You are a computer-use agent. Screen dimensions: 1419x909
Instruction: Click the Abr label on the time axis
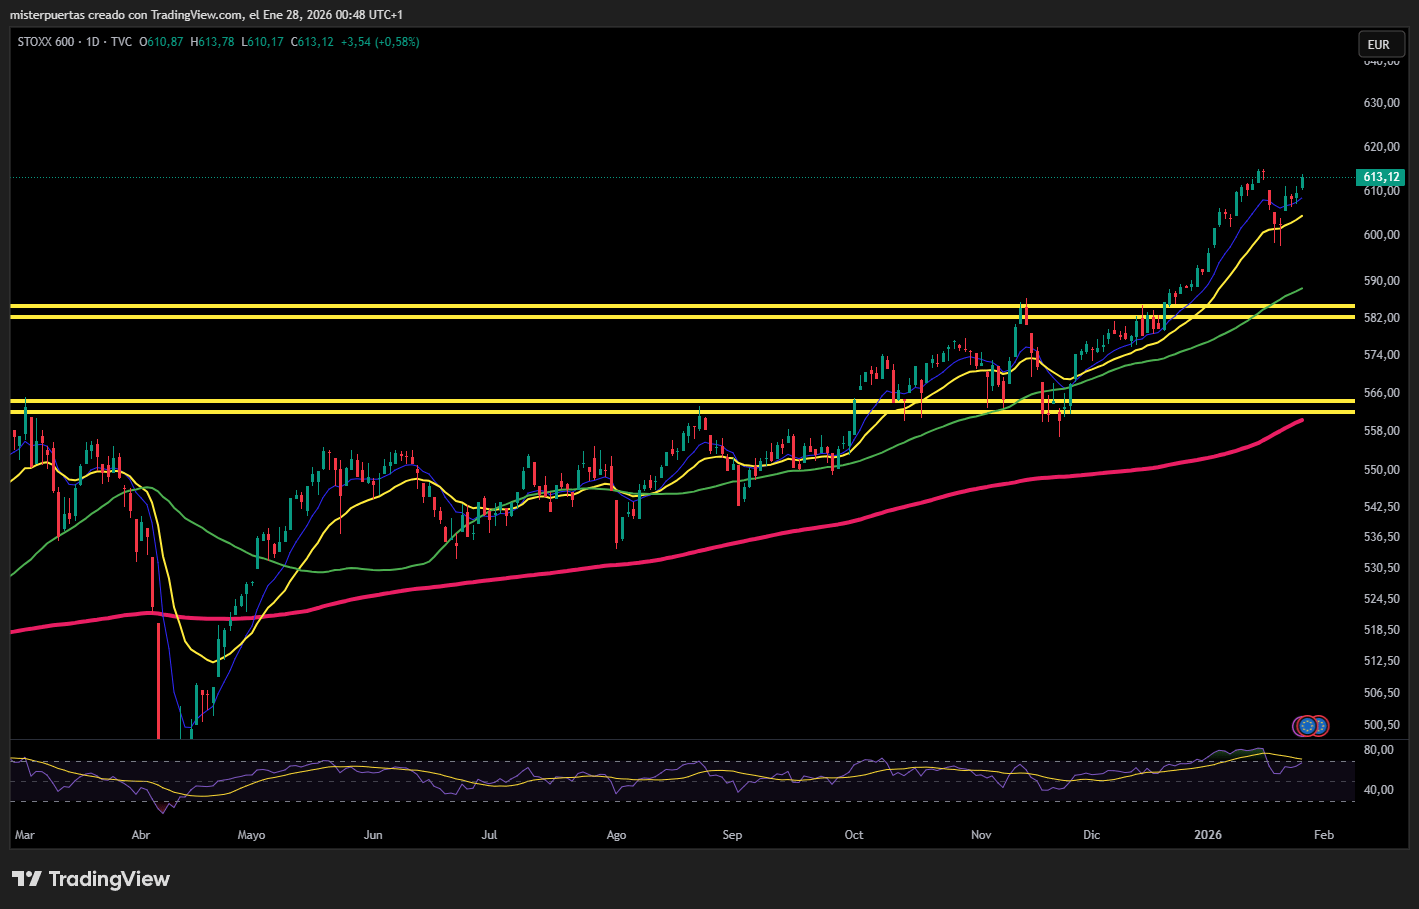coord(141,835)
